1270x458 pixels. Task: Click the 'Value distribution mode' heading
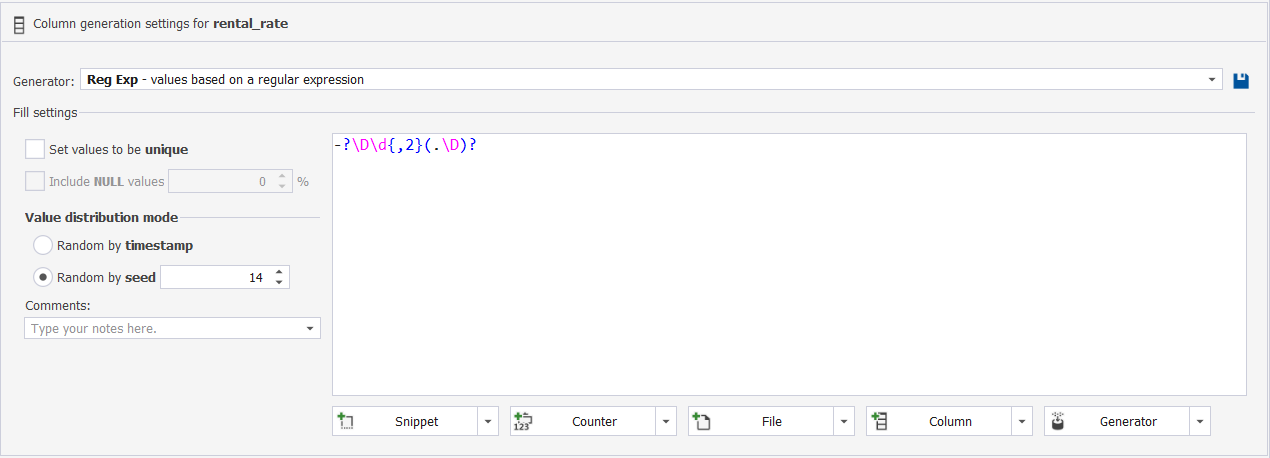coord(102,217)
